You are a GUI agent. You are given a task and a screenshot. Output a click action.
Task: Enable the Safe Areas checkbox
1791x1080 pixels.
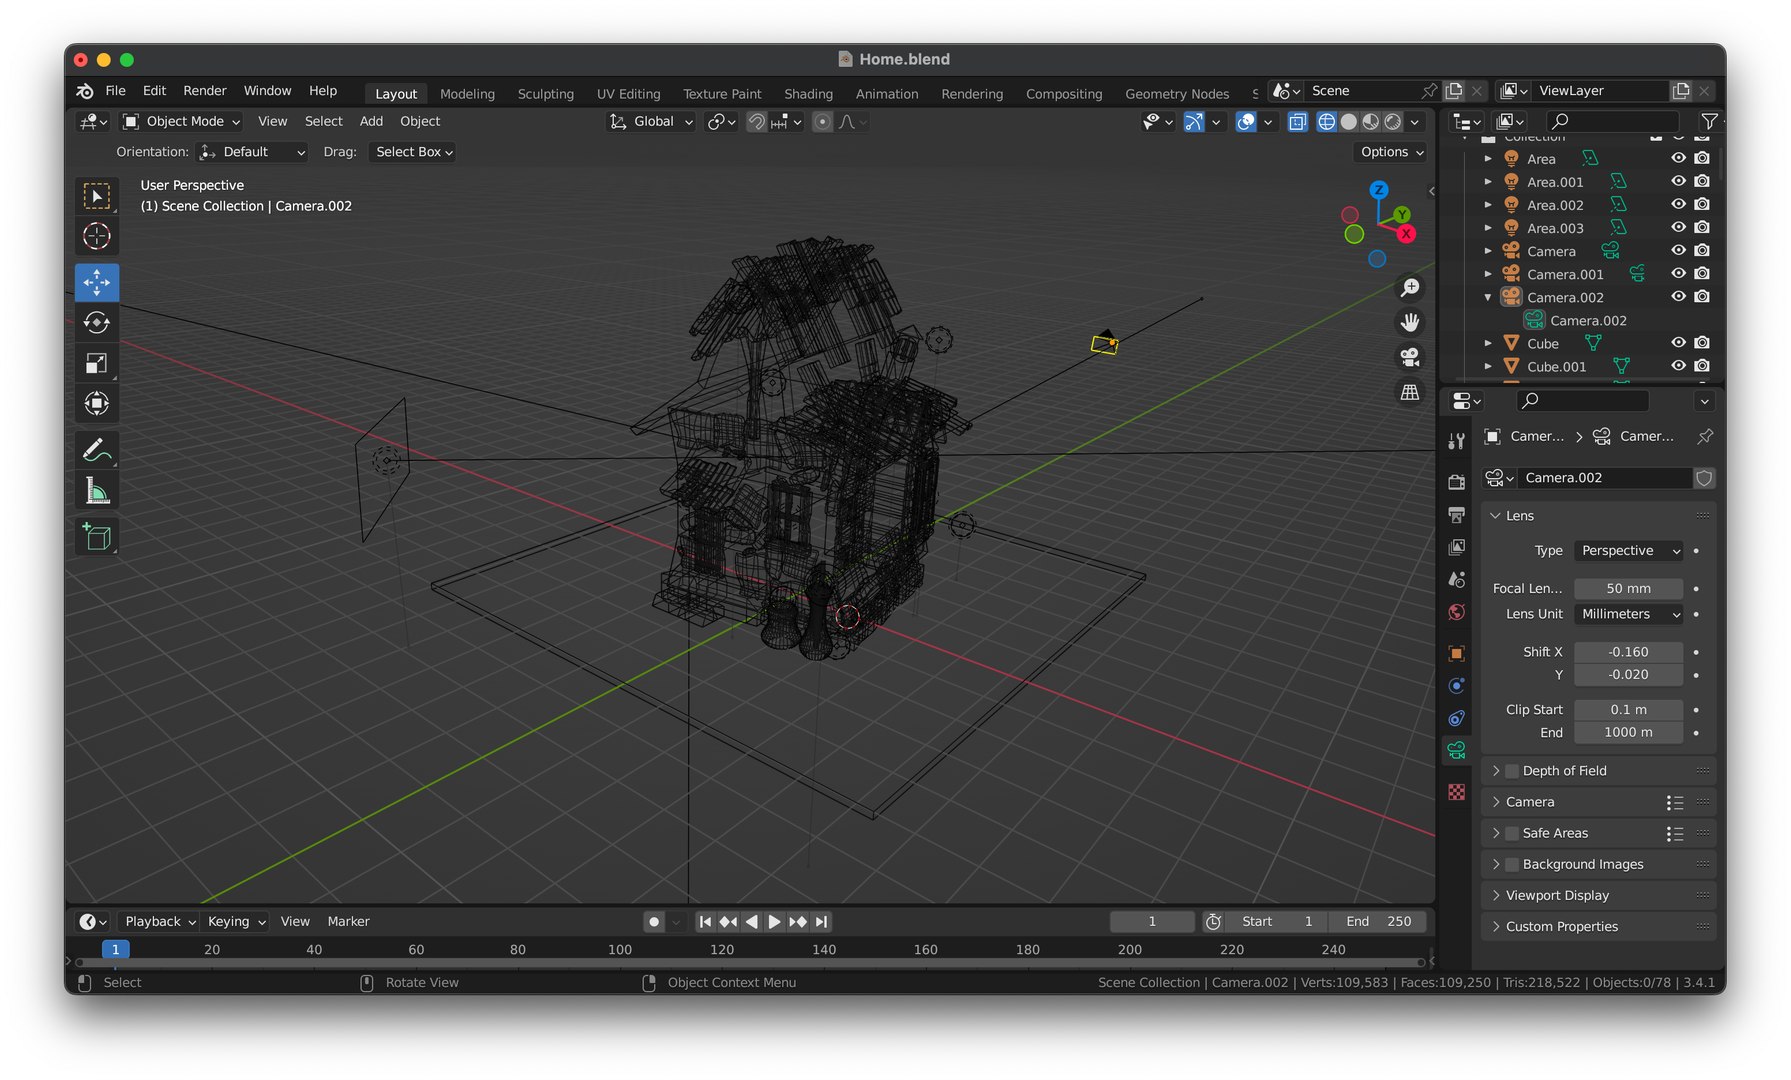point(1512,833)
